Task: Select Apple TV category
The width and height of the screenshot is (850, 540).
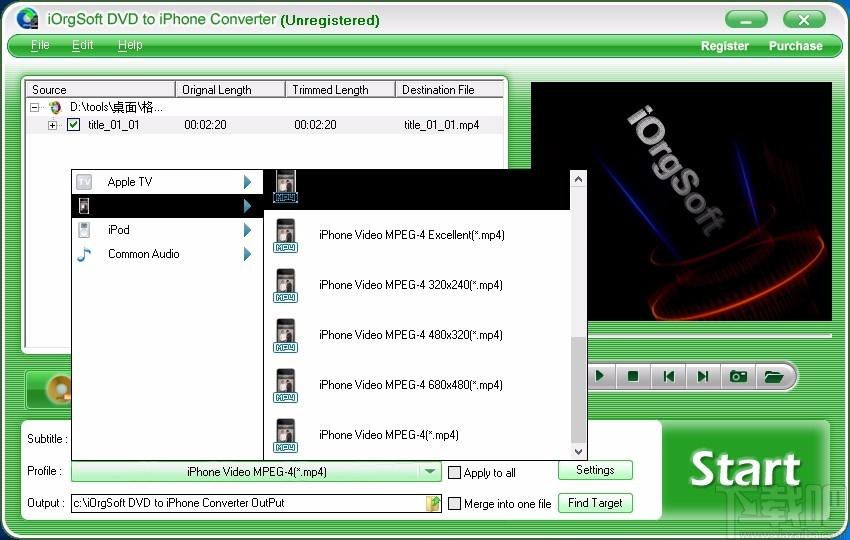Action: pyautogui.click(x=167, y=182)
